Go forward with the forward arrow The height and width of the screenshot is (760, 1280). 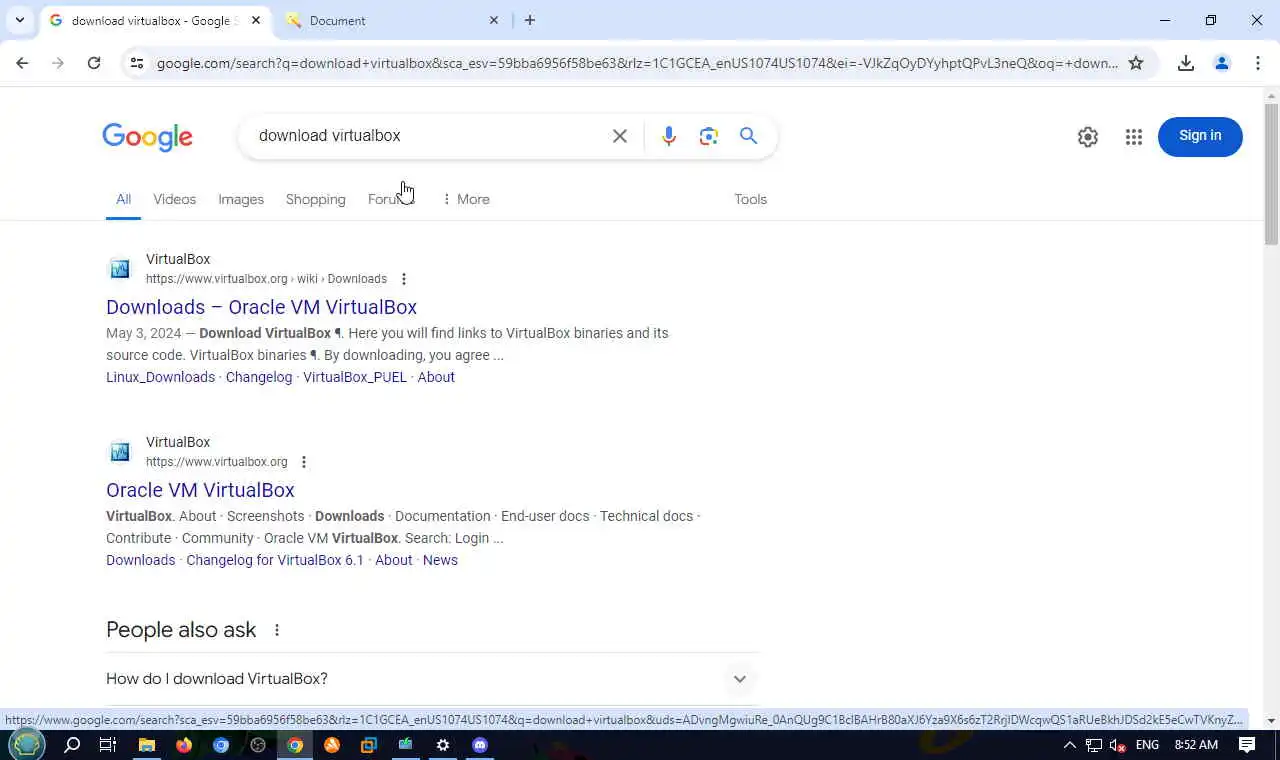[x=58, y=63]
